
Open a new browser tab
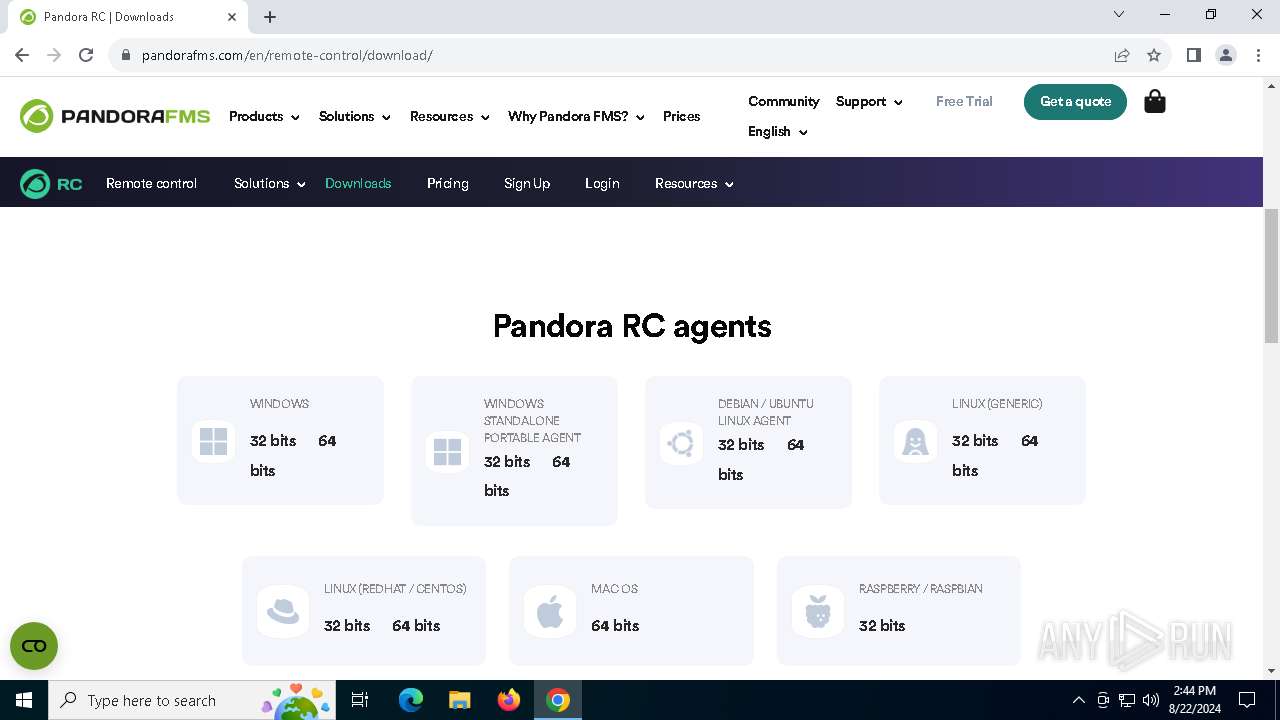coord(270,17)
